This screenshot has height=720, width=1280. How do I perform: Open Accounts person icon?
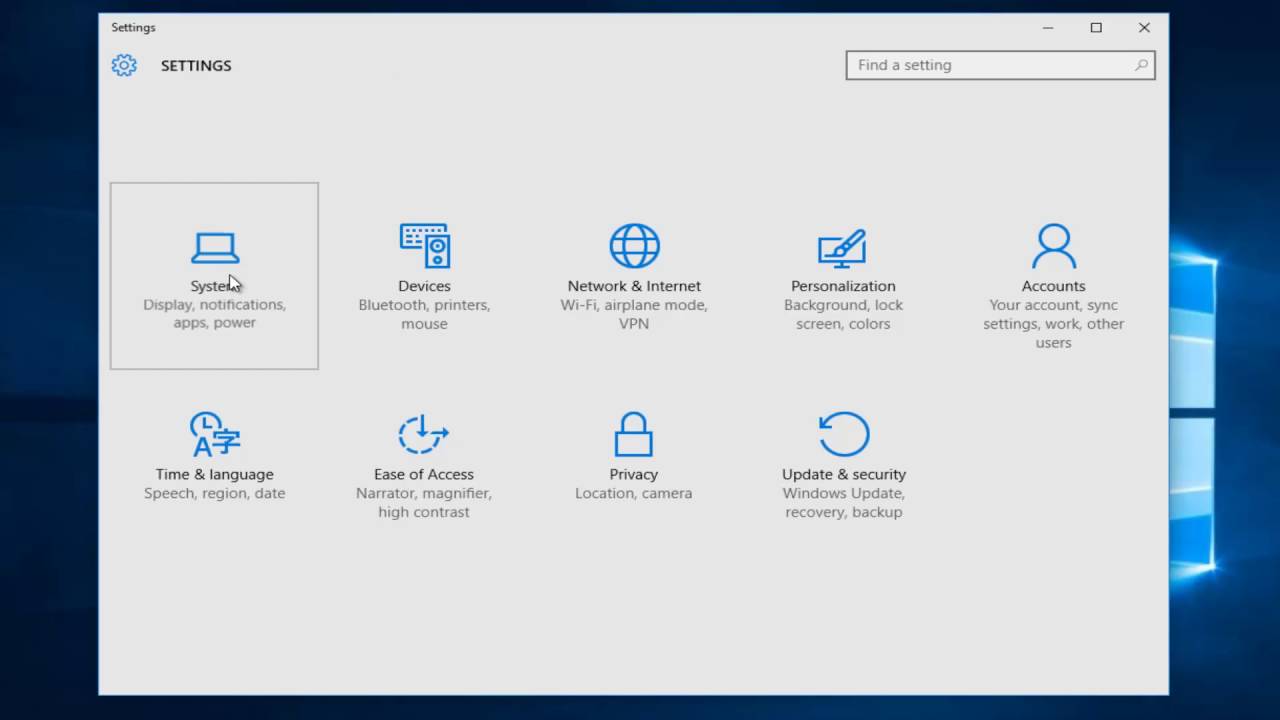1053,246
